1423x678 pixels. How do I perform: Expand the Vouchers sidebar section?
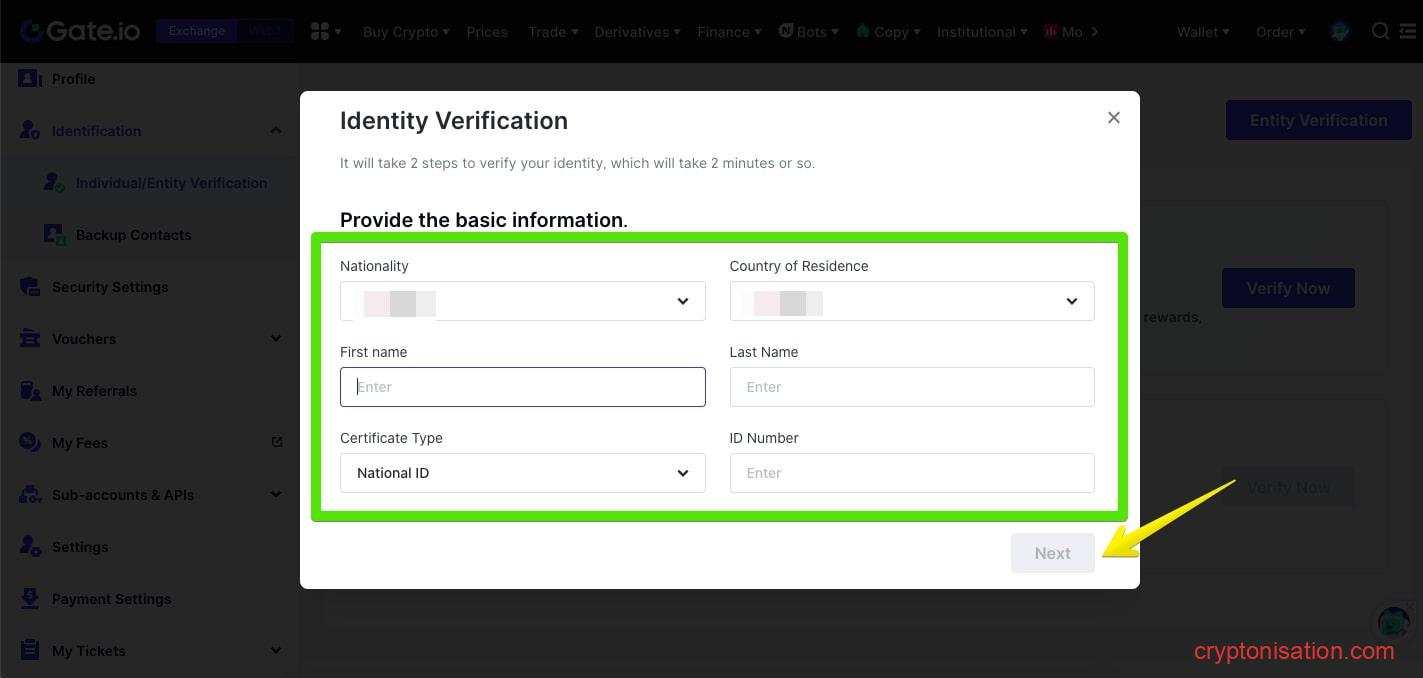pyautogui.click(x=276, y=339)
